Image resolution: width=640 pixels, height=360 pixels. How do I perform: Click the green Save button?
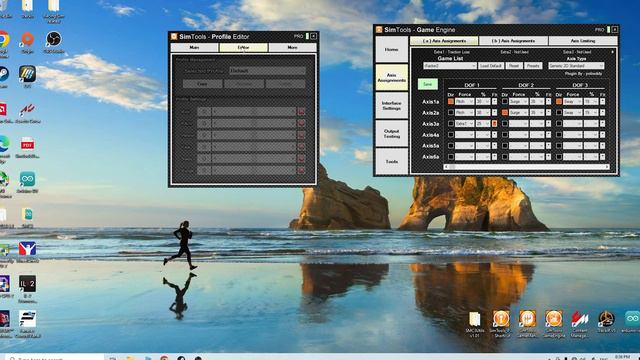[x=427, y=84]
